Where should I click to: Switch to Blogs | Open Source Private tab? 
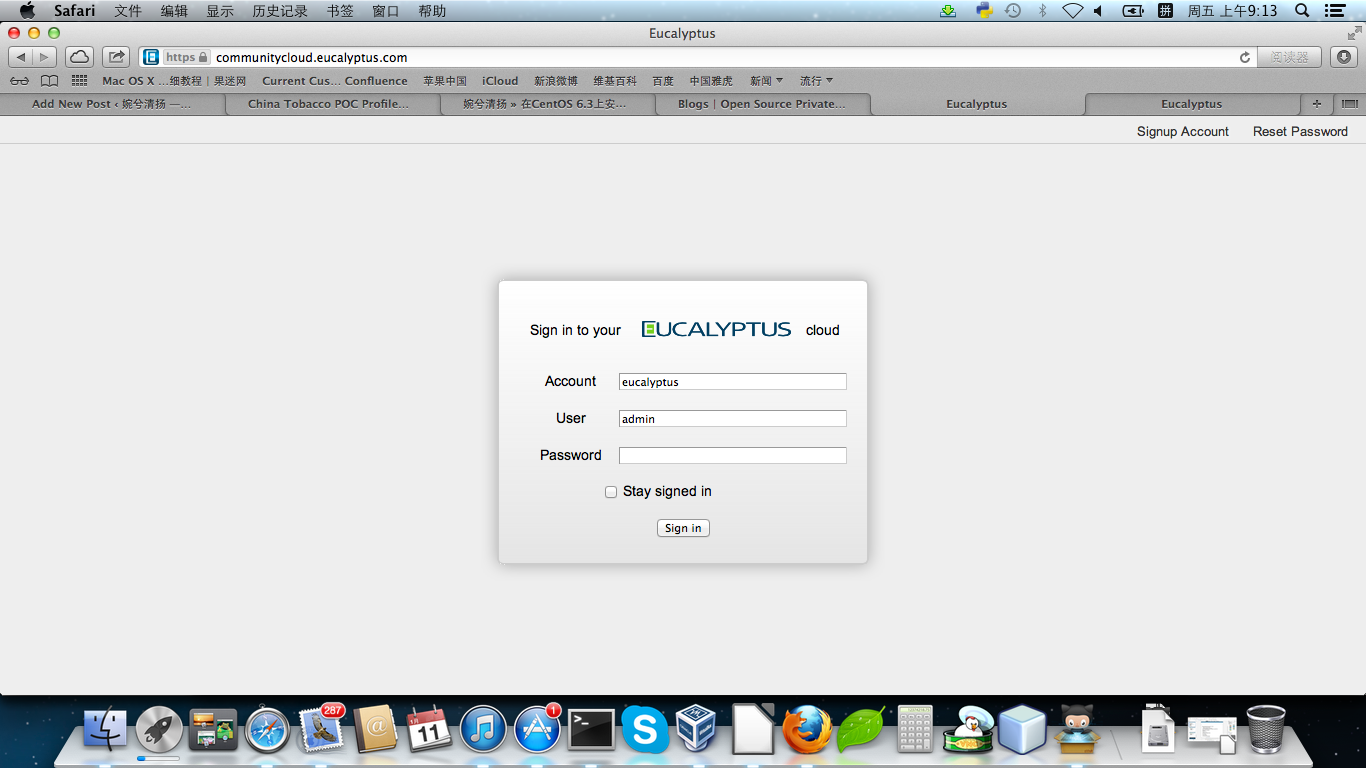[x=762, y=104]
